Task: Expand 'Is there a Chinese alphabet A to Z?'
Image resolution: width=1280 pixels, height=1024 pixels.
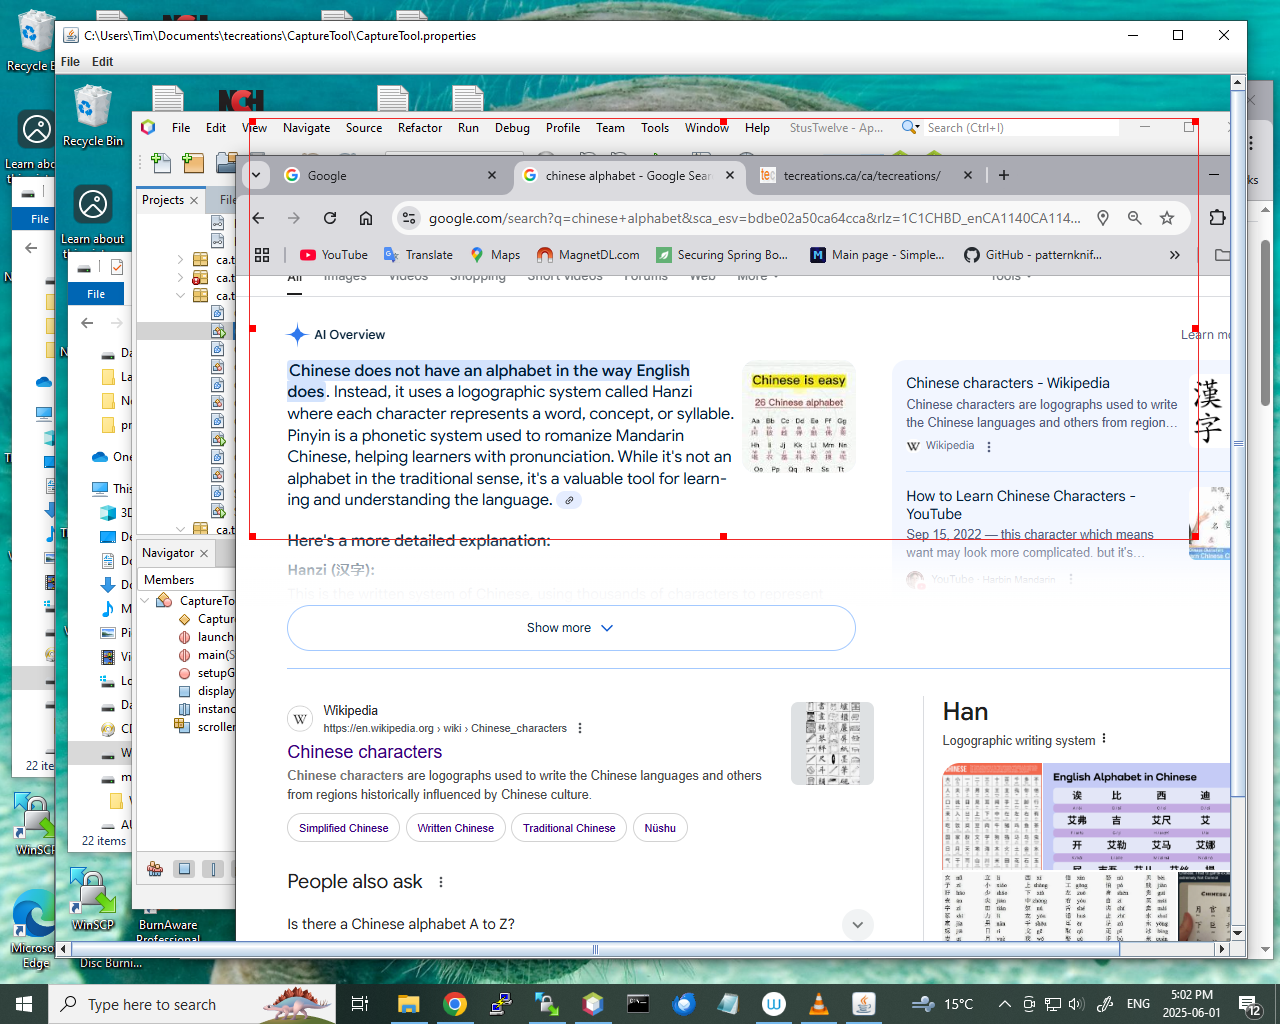Action: (x=857, y=925)
